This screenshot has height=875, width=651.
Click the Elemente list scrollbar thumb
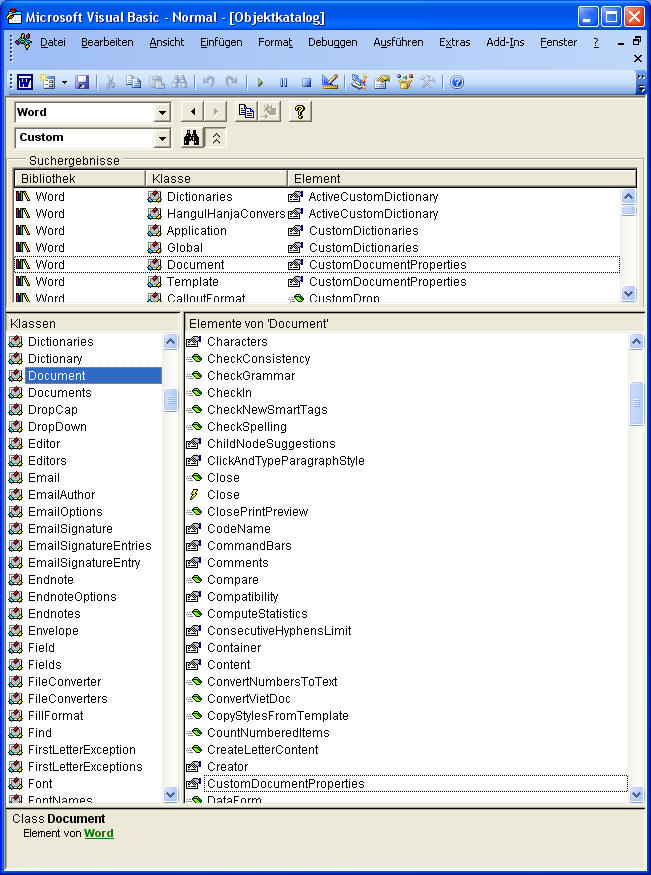click(636, 403)
